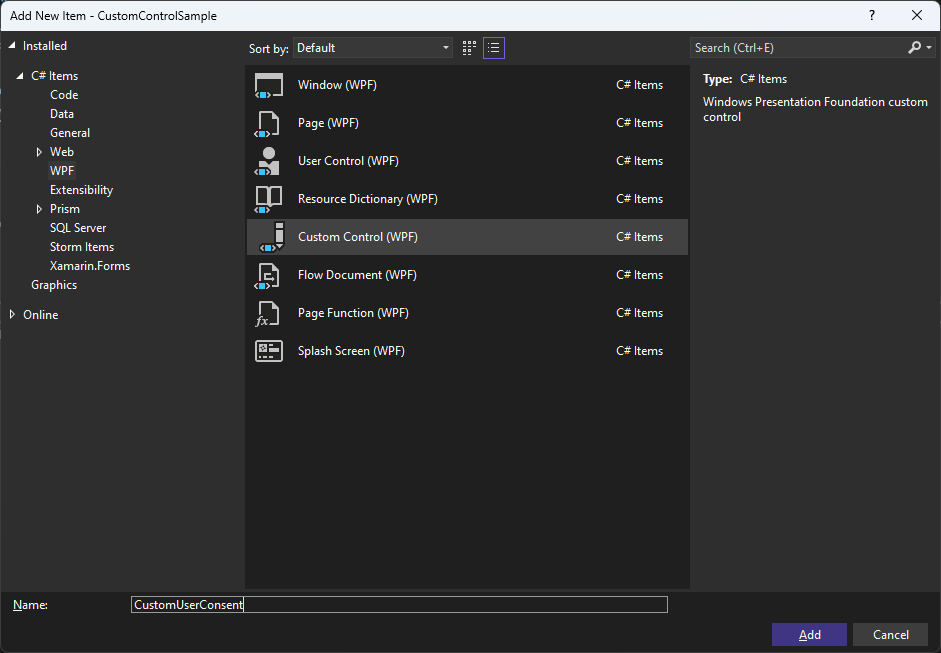Expand the Prism tree node
The image size is (941, 653).
pyautogui.click(x=39, y=209)
